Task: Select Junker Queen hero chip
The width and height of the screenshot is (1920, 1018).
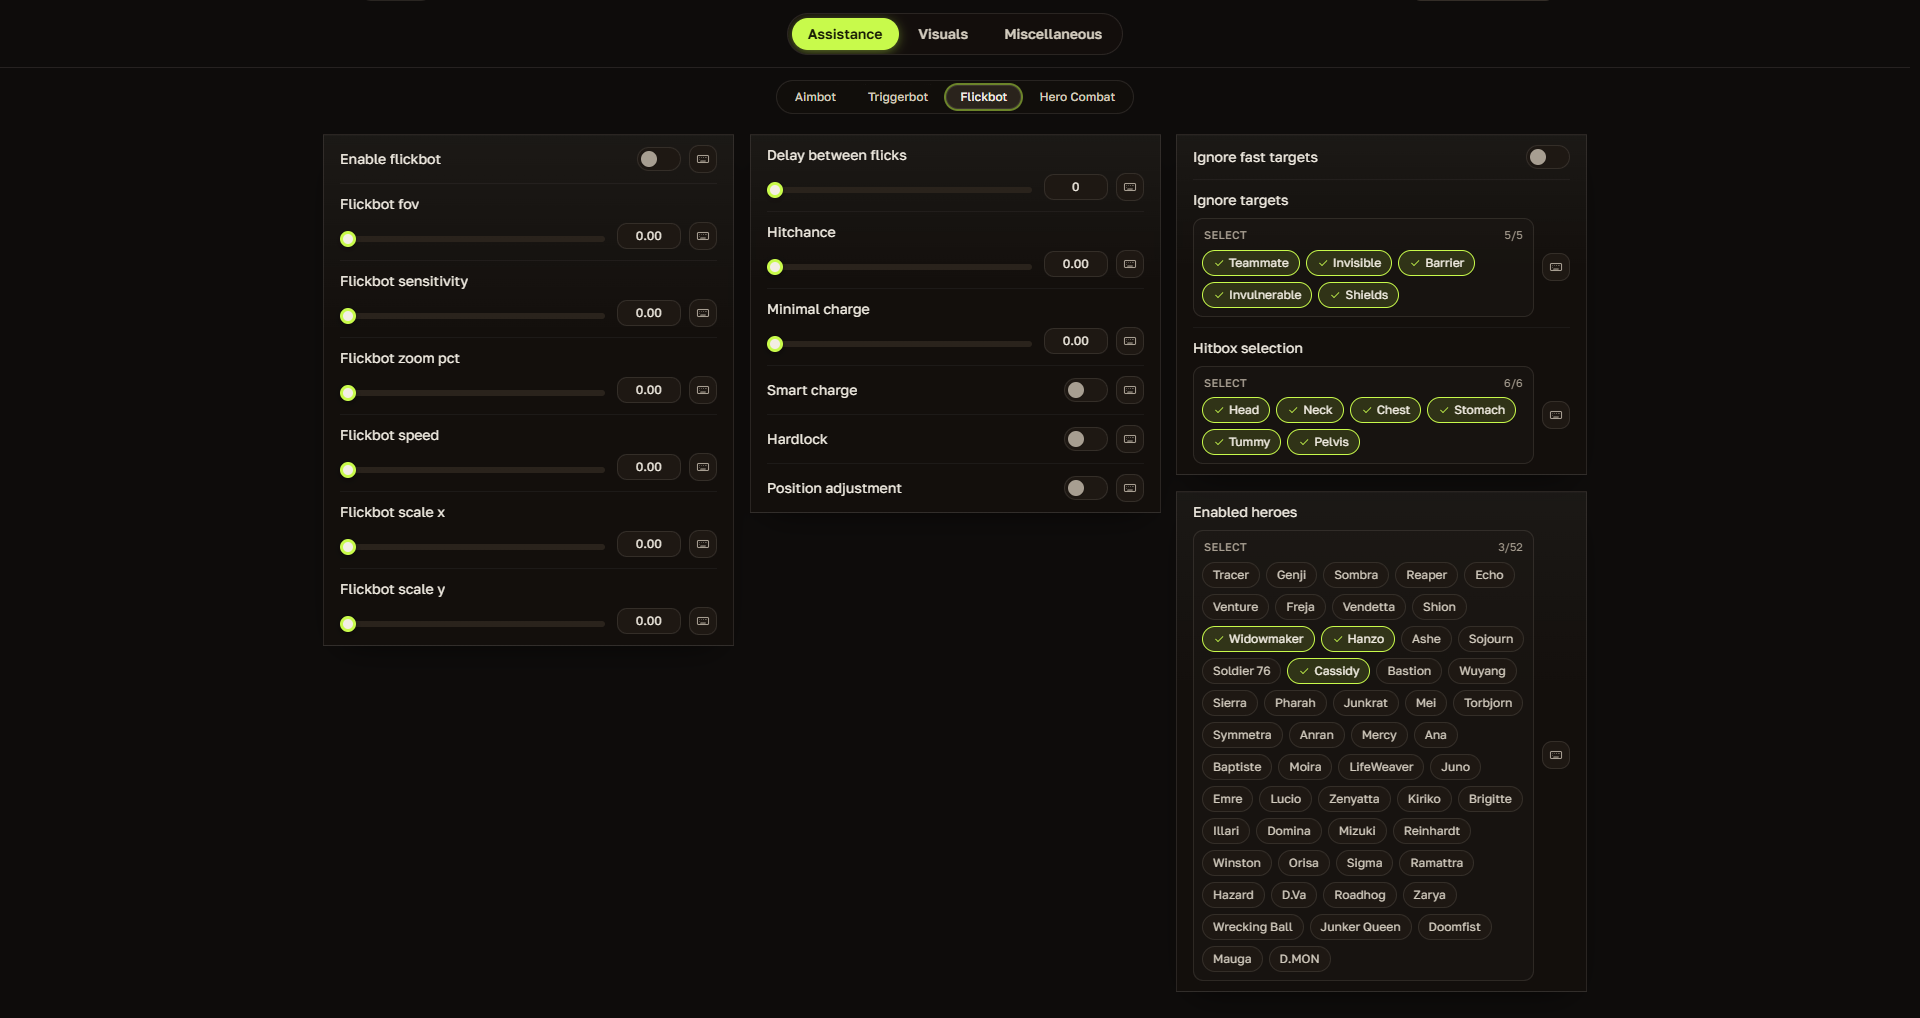Action: pos(1361,927)
